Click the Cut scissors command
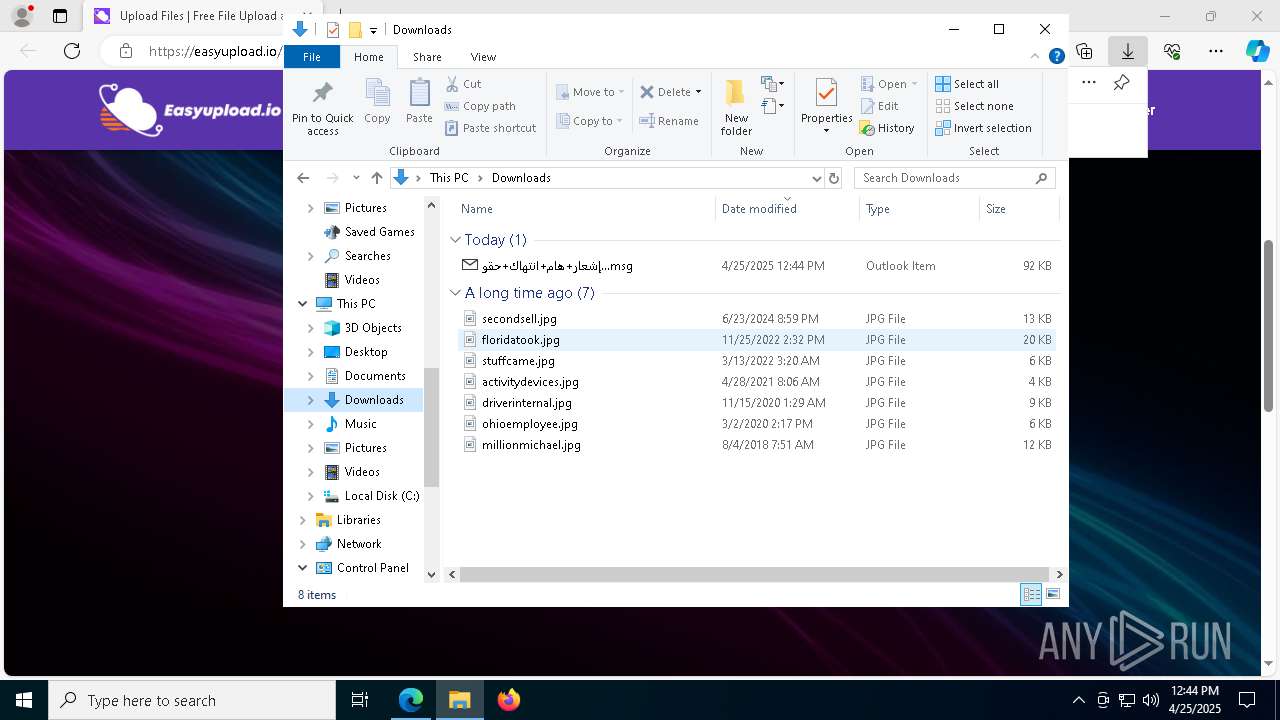Screen dimensions: 1280x720 click(x=463, y=84)
